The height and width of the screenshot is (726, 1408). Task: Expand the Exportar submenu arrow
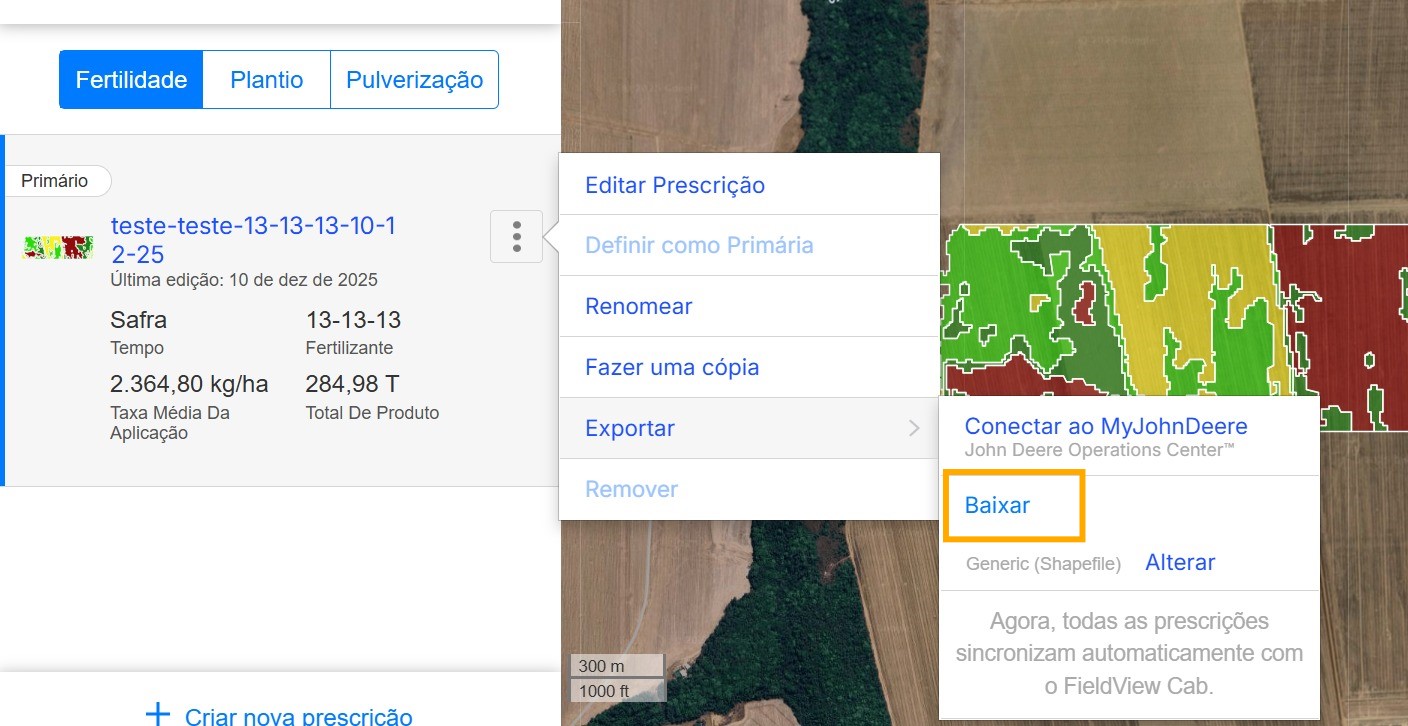point(914,428)
